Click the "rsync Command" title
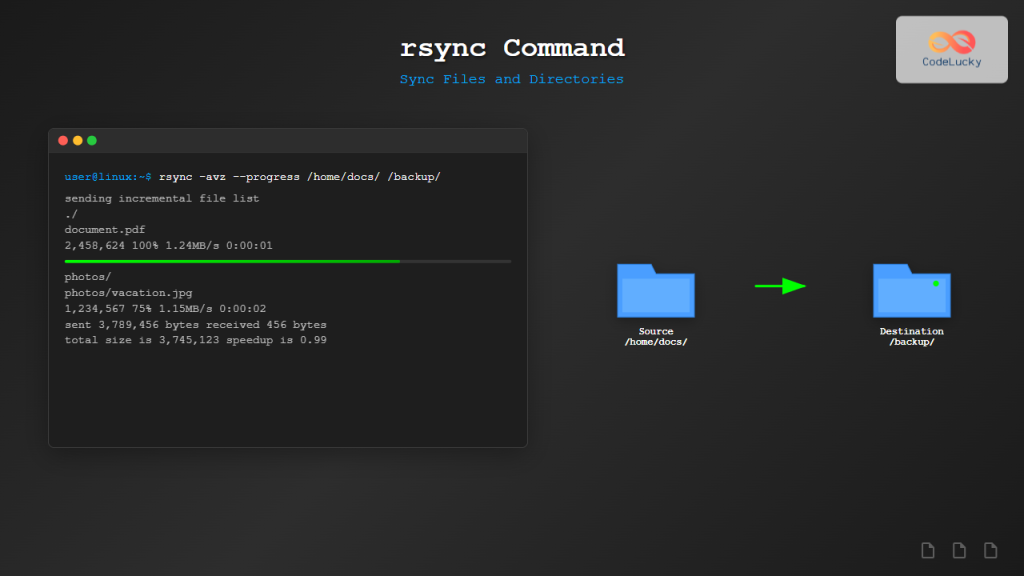The height and width of the screenshot is (576, 1024). 512,48
